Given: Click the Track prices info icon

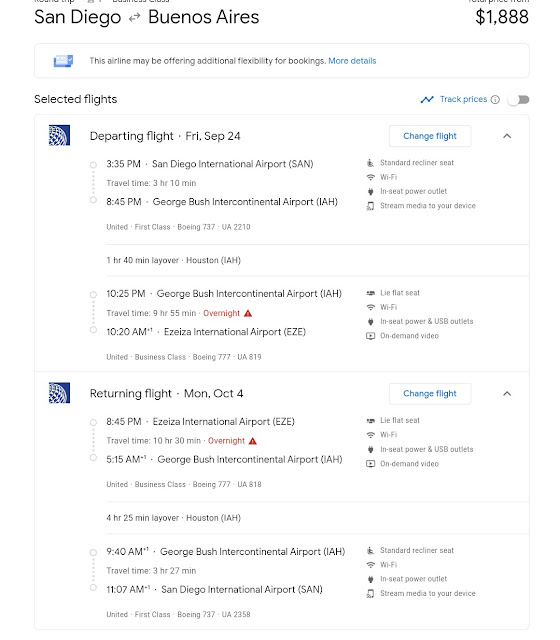Looking at the screenshot, I should (x=495, y=100).
